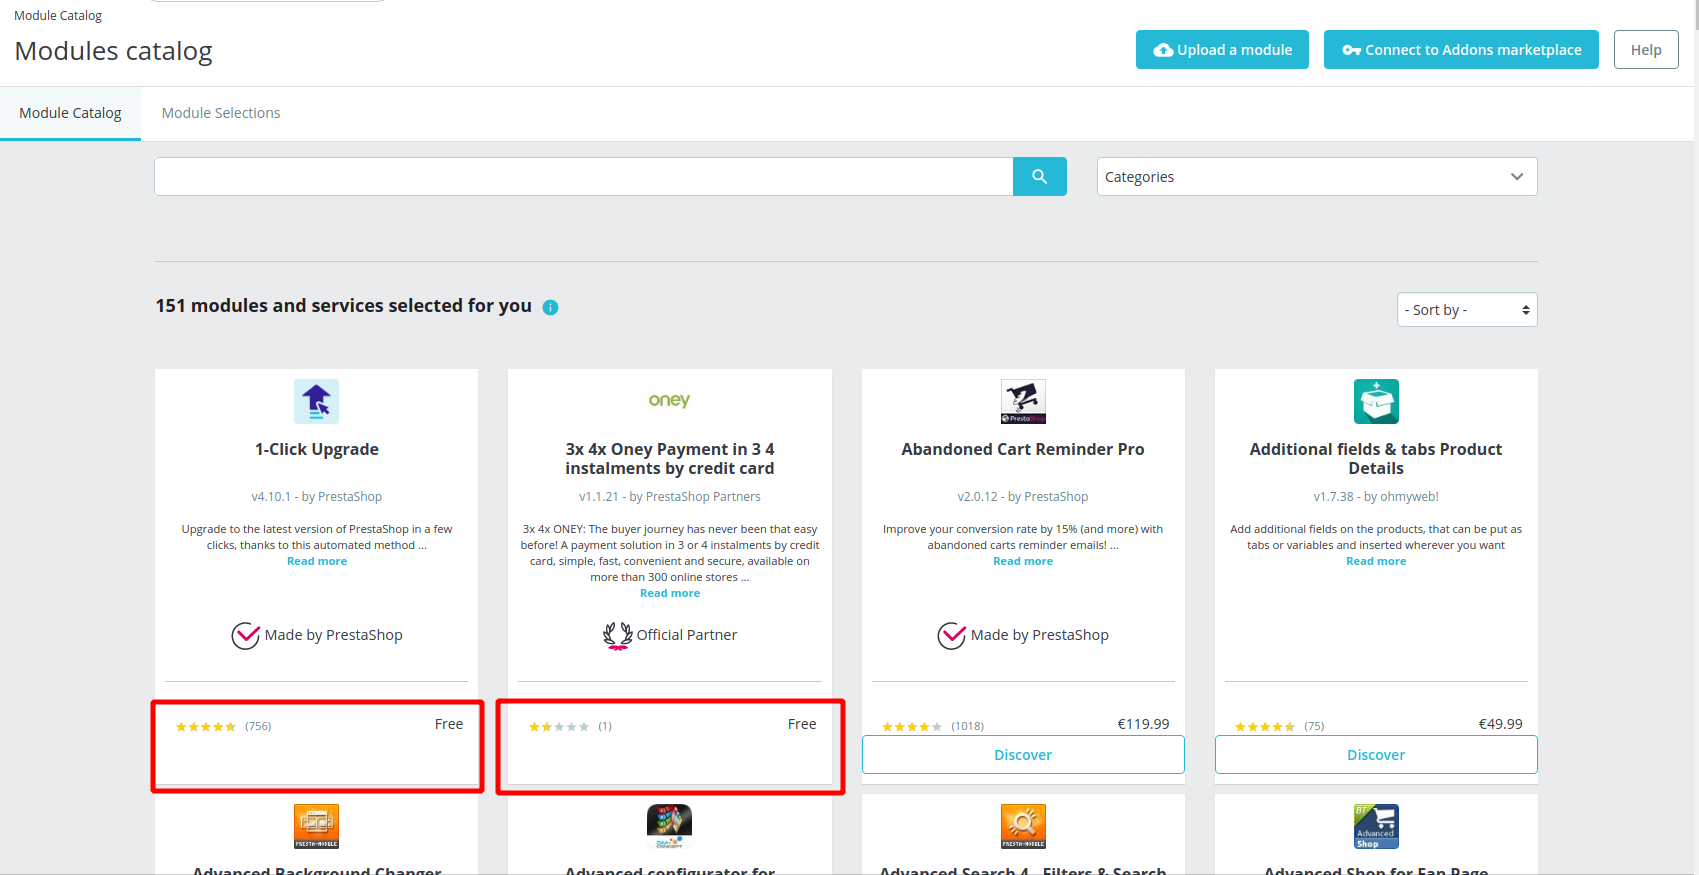Click the star rating of Abandoned Cart Reminder Pro
The height and width of the screenshot is (875, 1699).
pyautogui.click(x=912, y=727)
